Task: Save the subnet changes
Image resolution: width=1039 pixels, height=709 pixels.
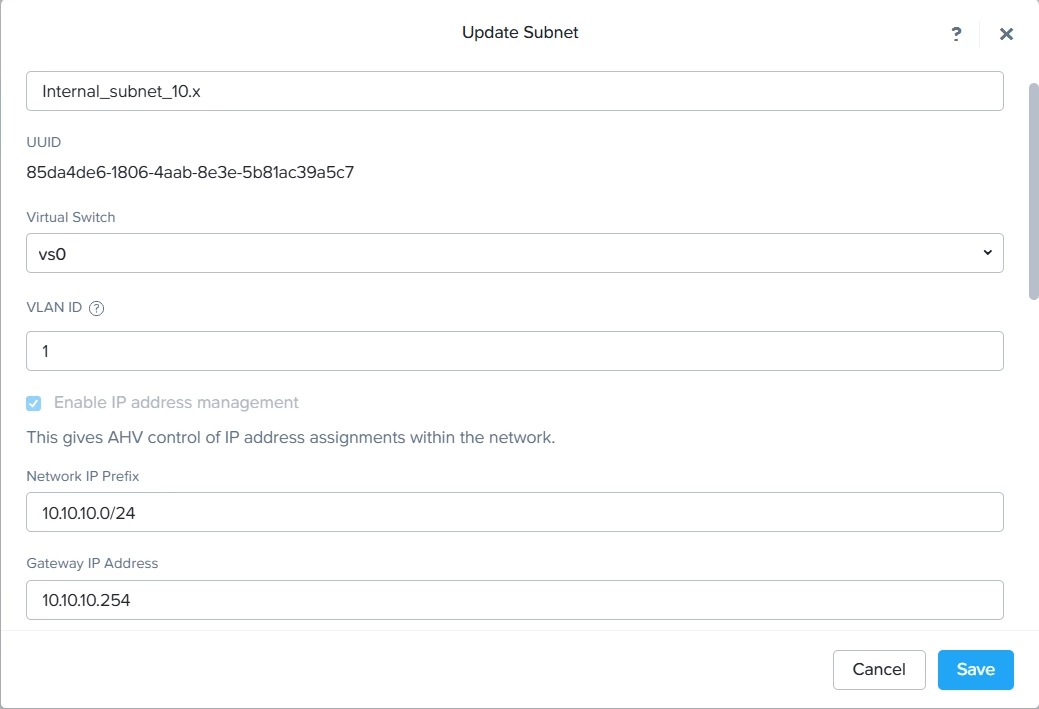Action: point(975,669)
